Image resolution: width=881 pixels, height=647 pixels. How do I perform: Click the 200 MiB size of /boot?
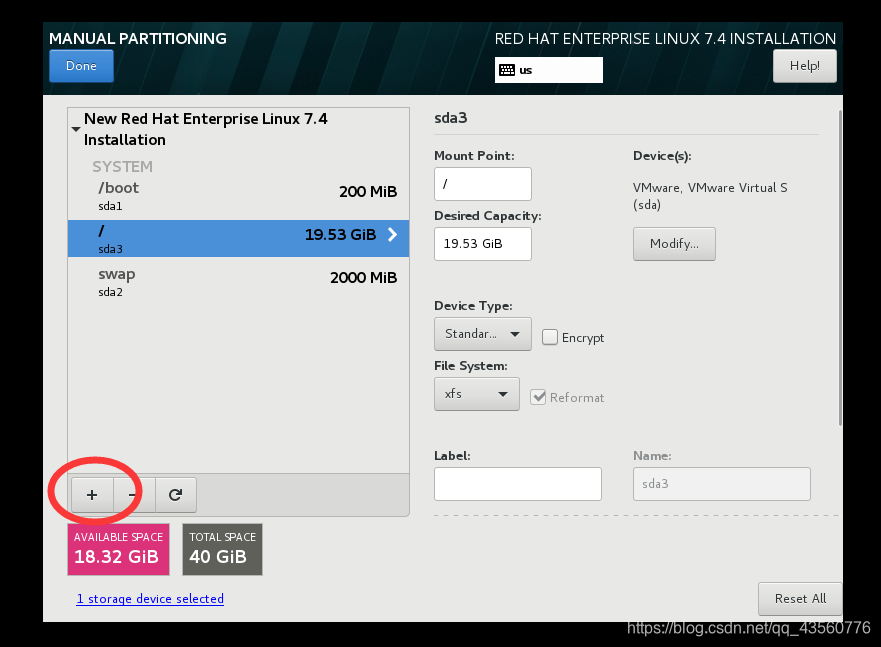click(368, 192)
